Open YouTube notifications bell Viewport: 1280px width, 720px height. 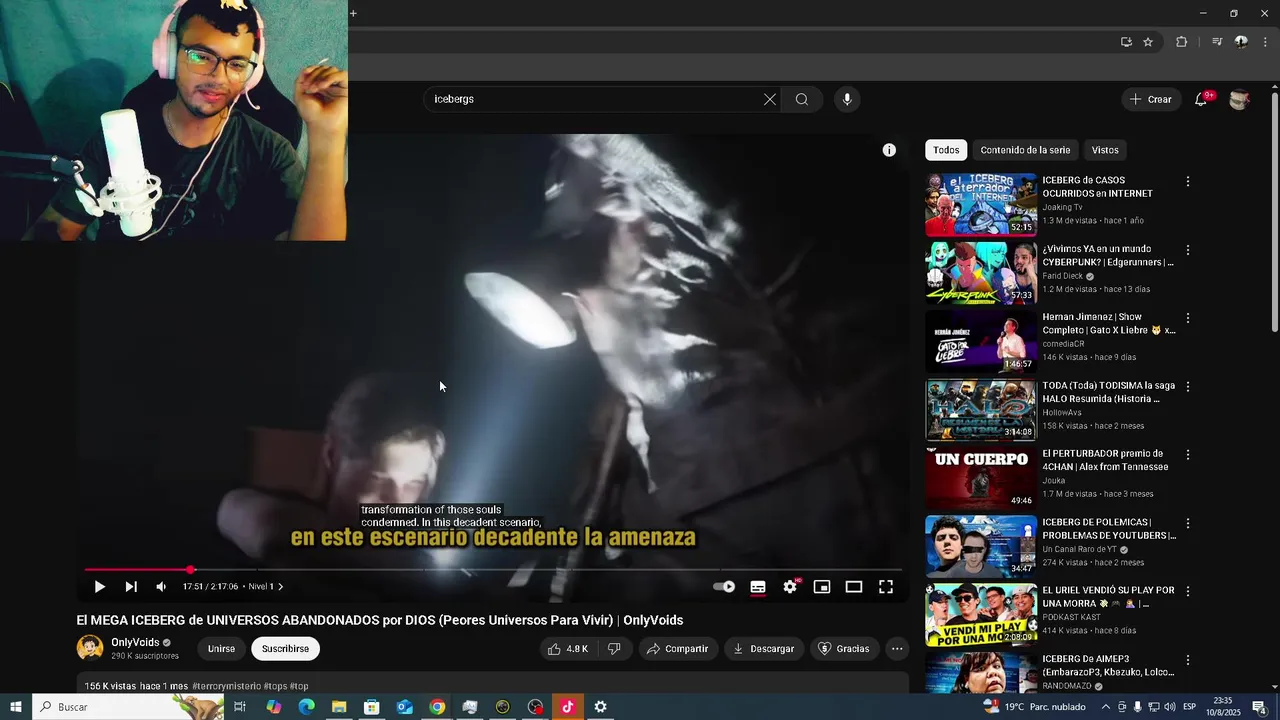(1201, 99)
